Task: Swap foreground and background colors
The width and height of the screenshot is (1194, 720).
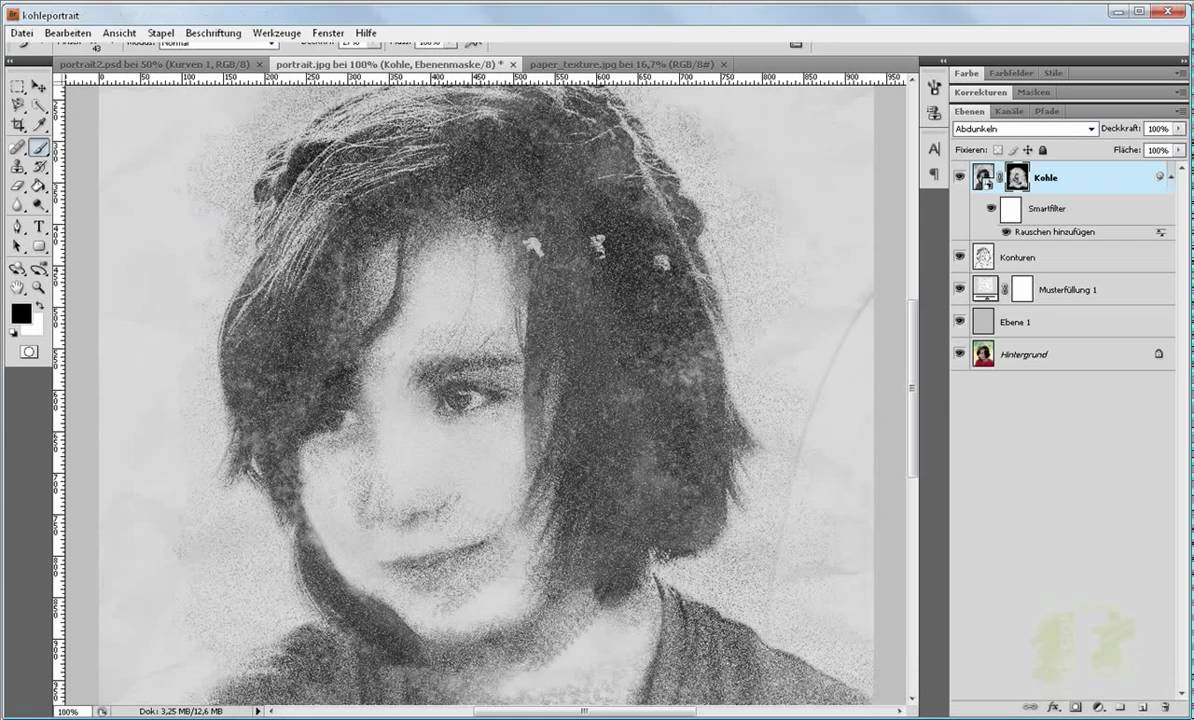Action: tap(39, 306)
